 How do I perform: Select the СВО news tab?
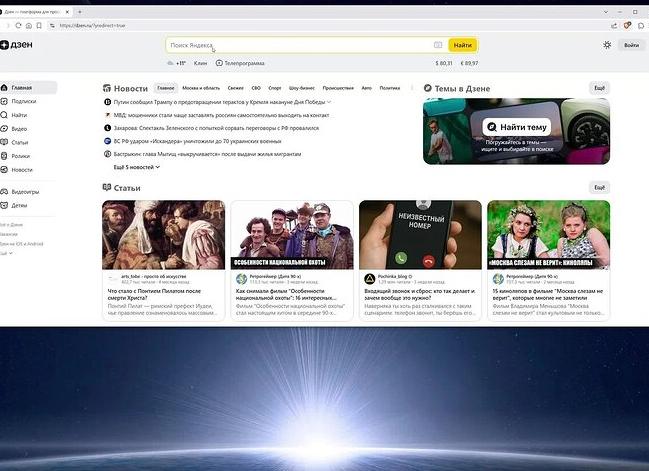(x=256, y=88)
